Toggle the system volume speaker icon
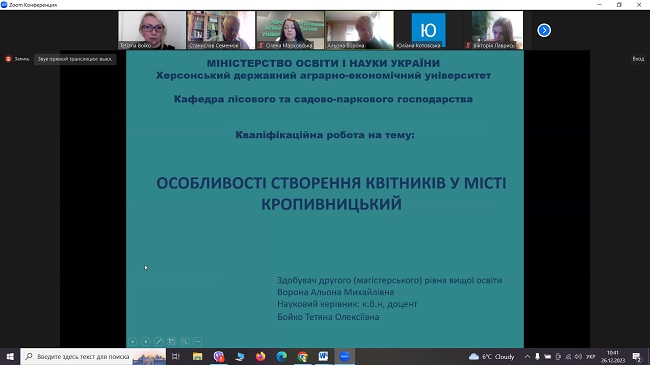The image size is (650, 365). tap(578, 357)
